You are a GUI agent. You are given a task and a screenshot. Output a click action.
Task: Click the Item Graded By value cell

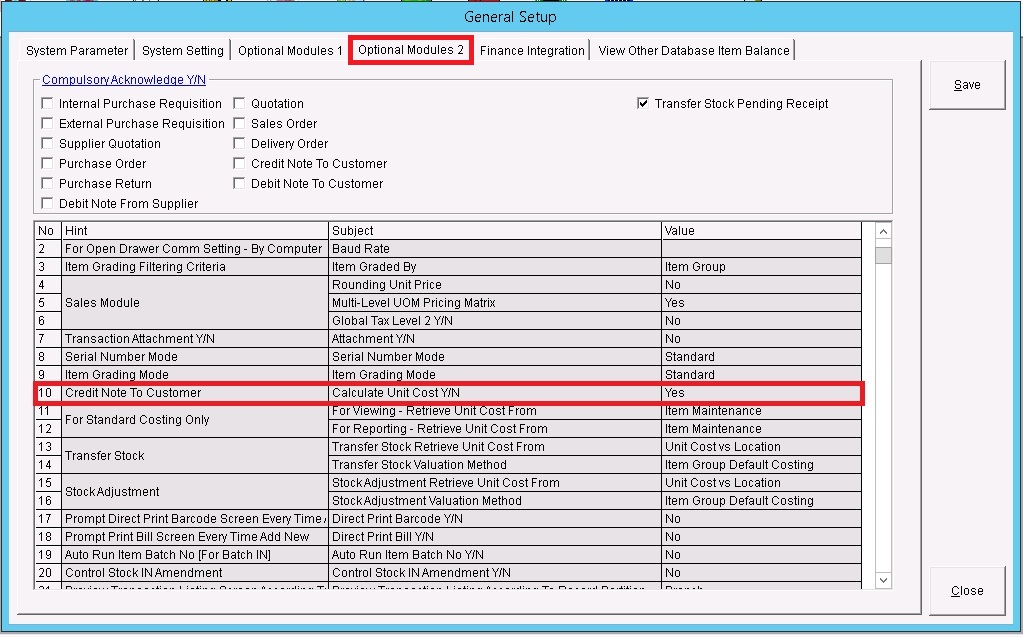760,267
